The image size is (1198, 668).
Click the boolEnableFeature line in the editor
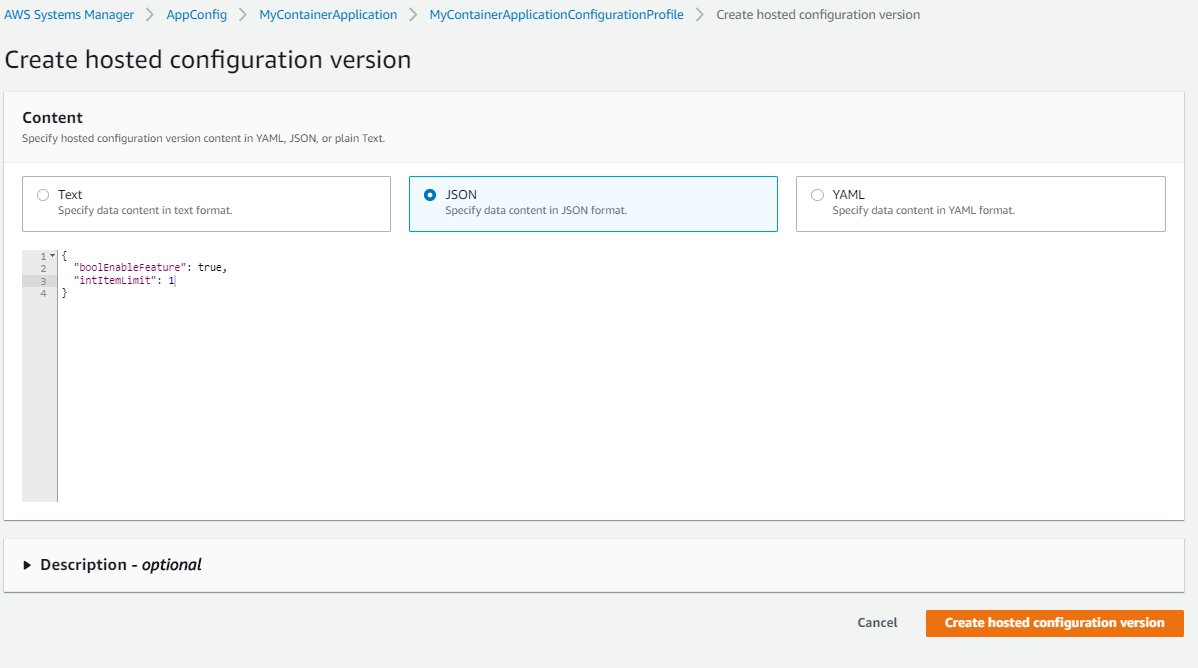[130, 267]
